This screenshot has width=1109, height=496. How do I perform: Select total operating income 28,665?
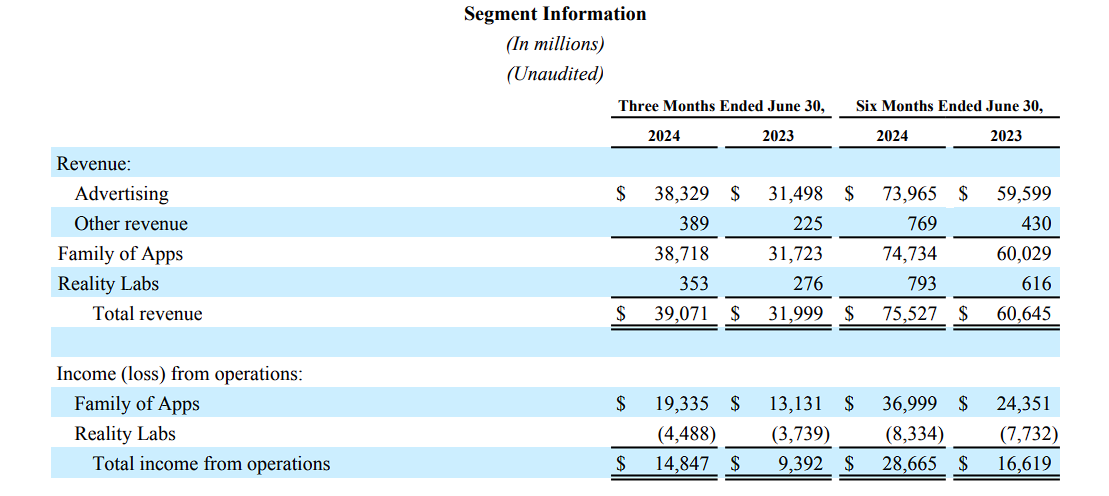(x=910, y=464)
